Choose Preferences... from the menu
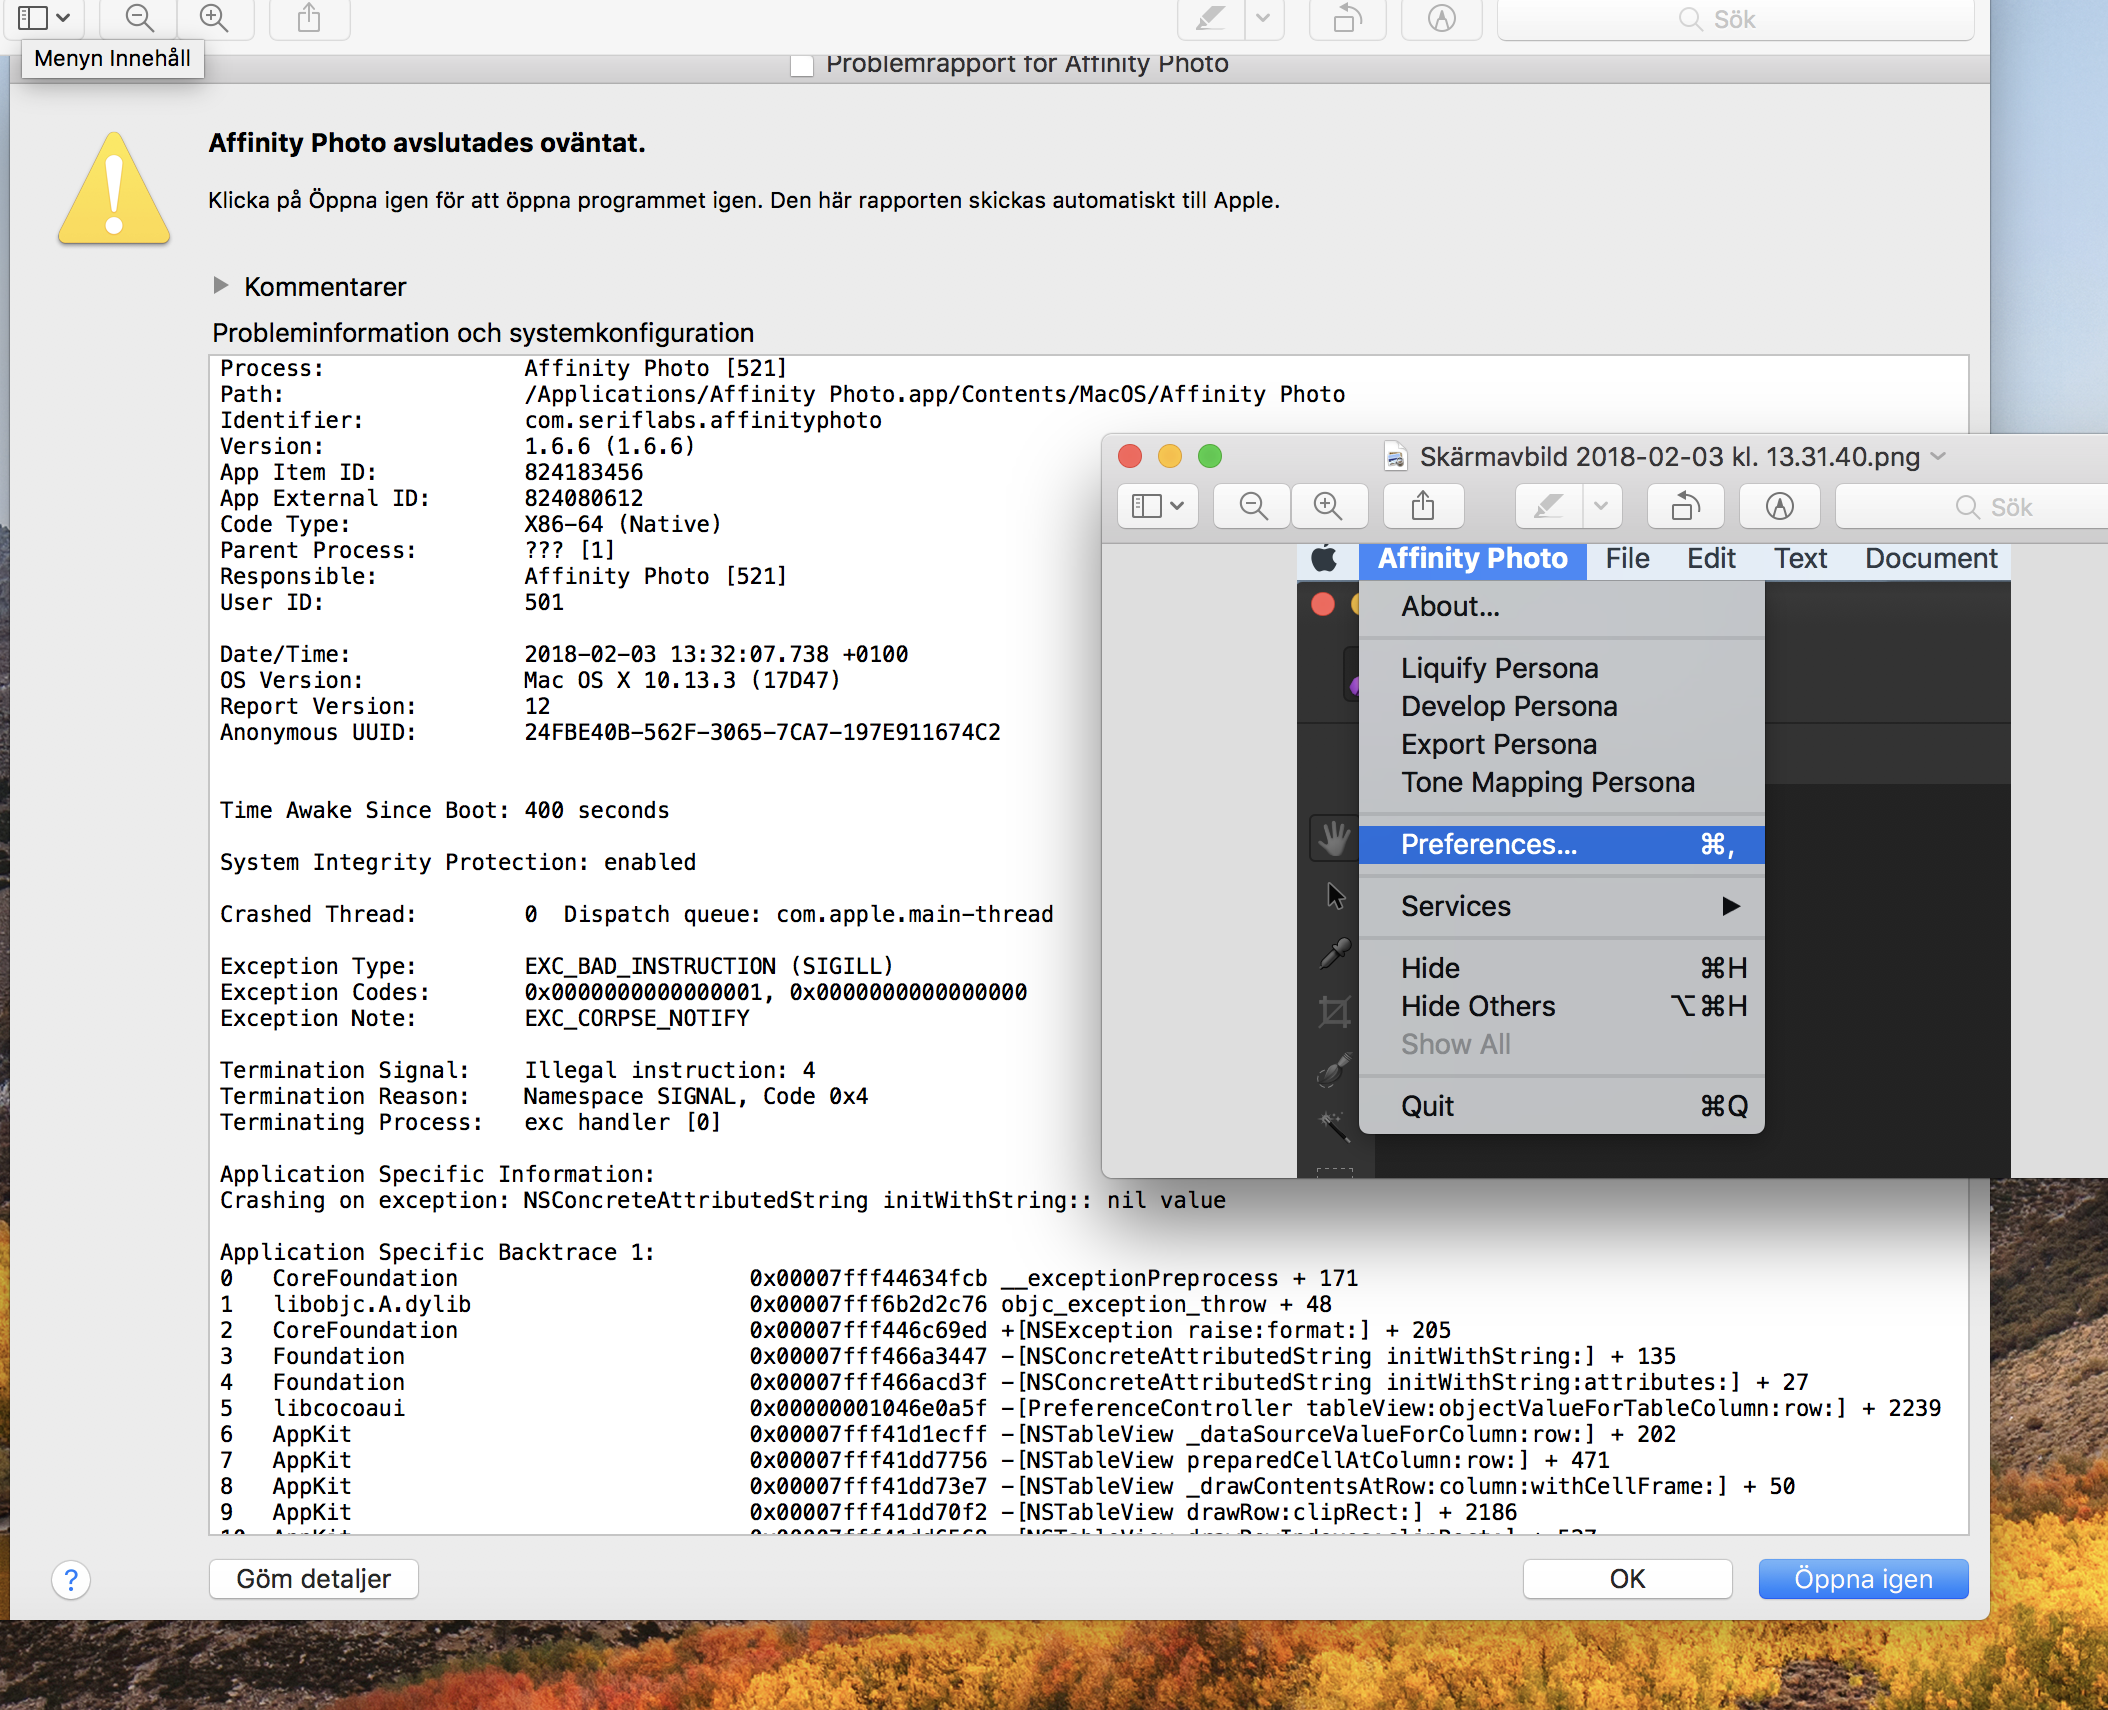This screenshot has width=2108, height=1710. 1562,844
